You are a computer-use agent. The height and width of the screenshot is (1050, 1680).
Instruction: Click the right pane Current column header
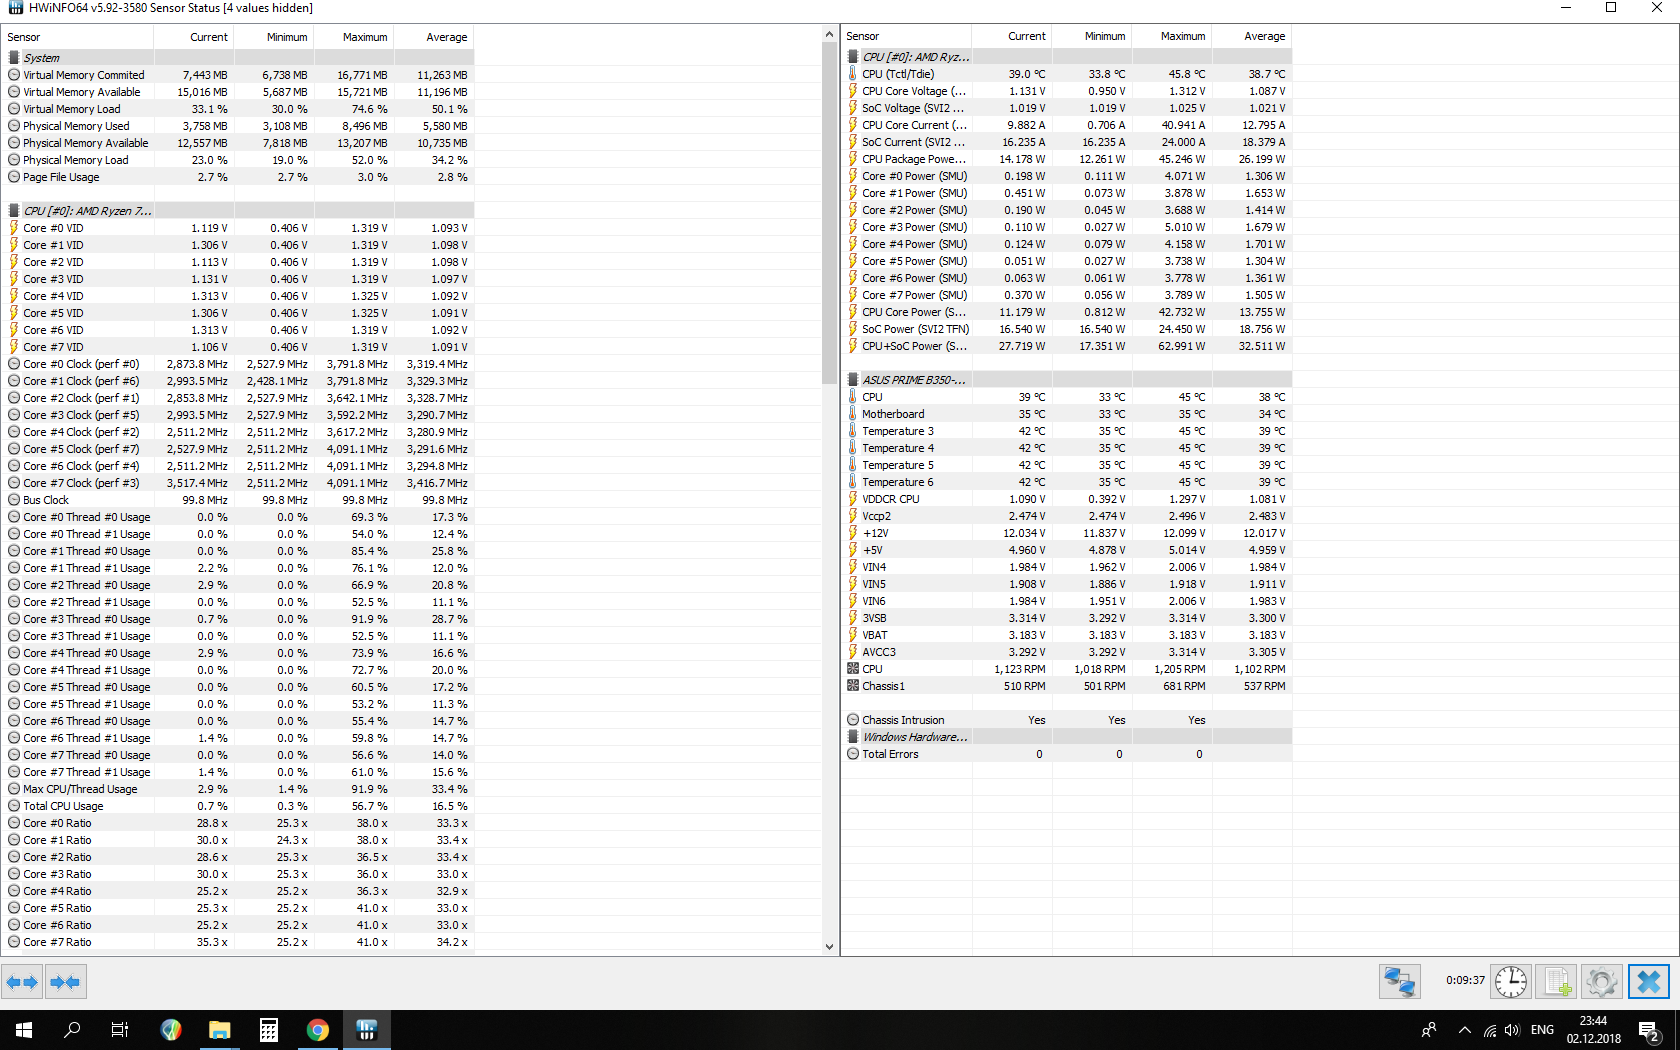[x=1011, y=36]
